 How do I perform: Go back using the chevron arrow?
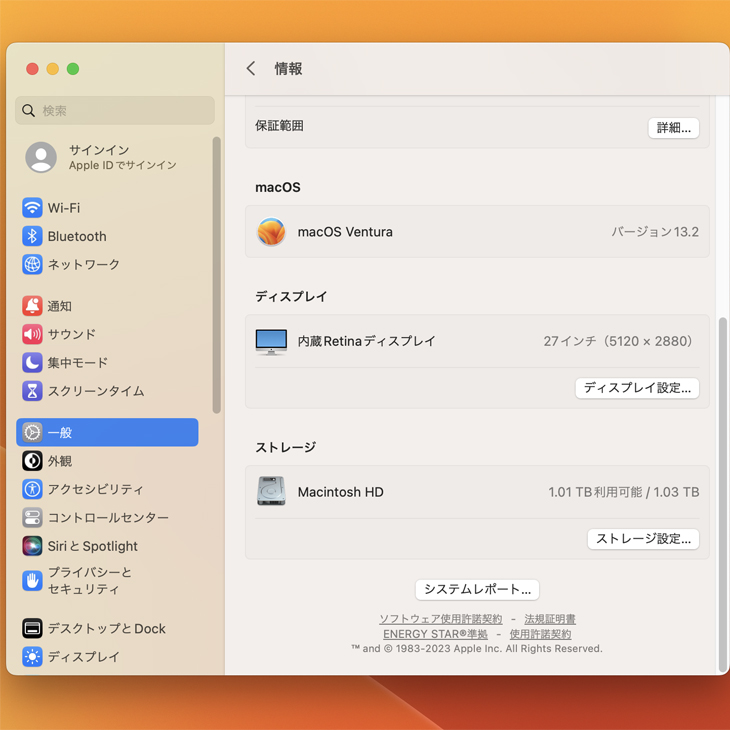251,69
